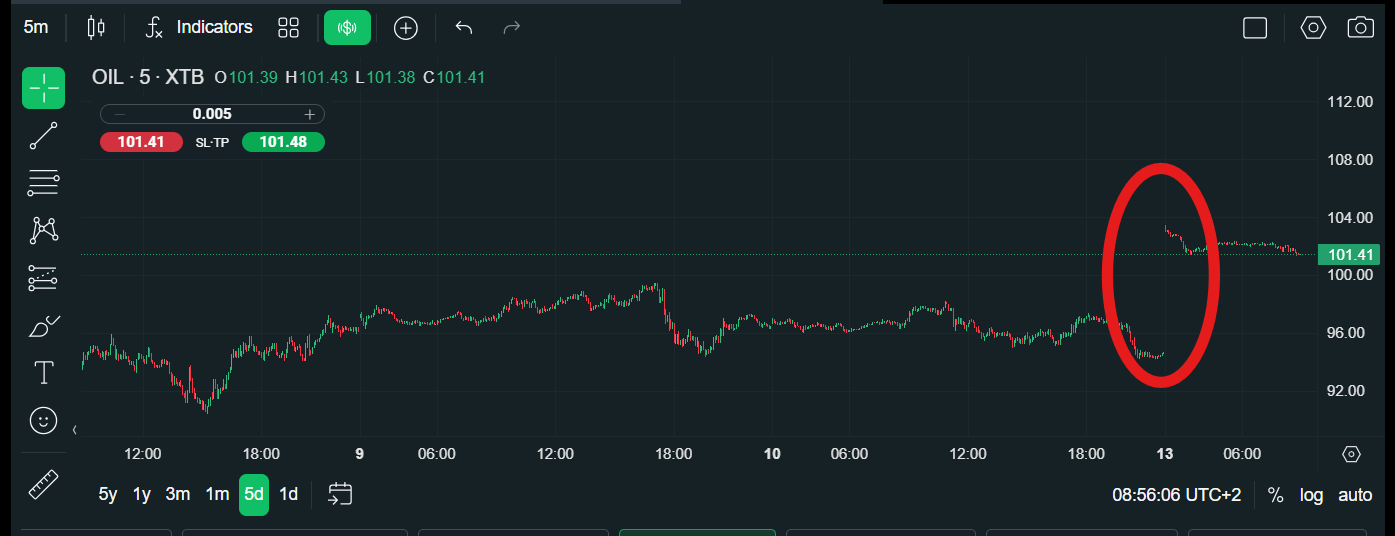Select the 1y time range

(x=142, y=494)
